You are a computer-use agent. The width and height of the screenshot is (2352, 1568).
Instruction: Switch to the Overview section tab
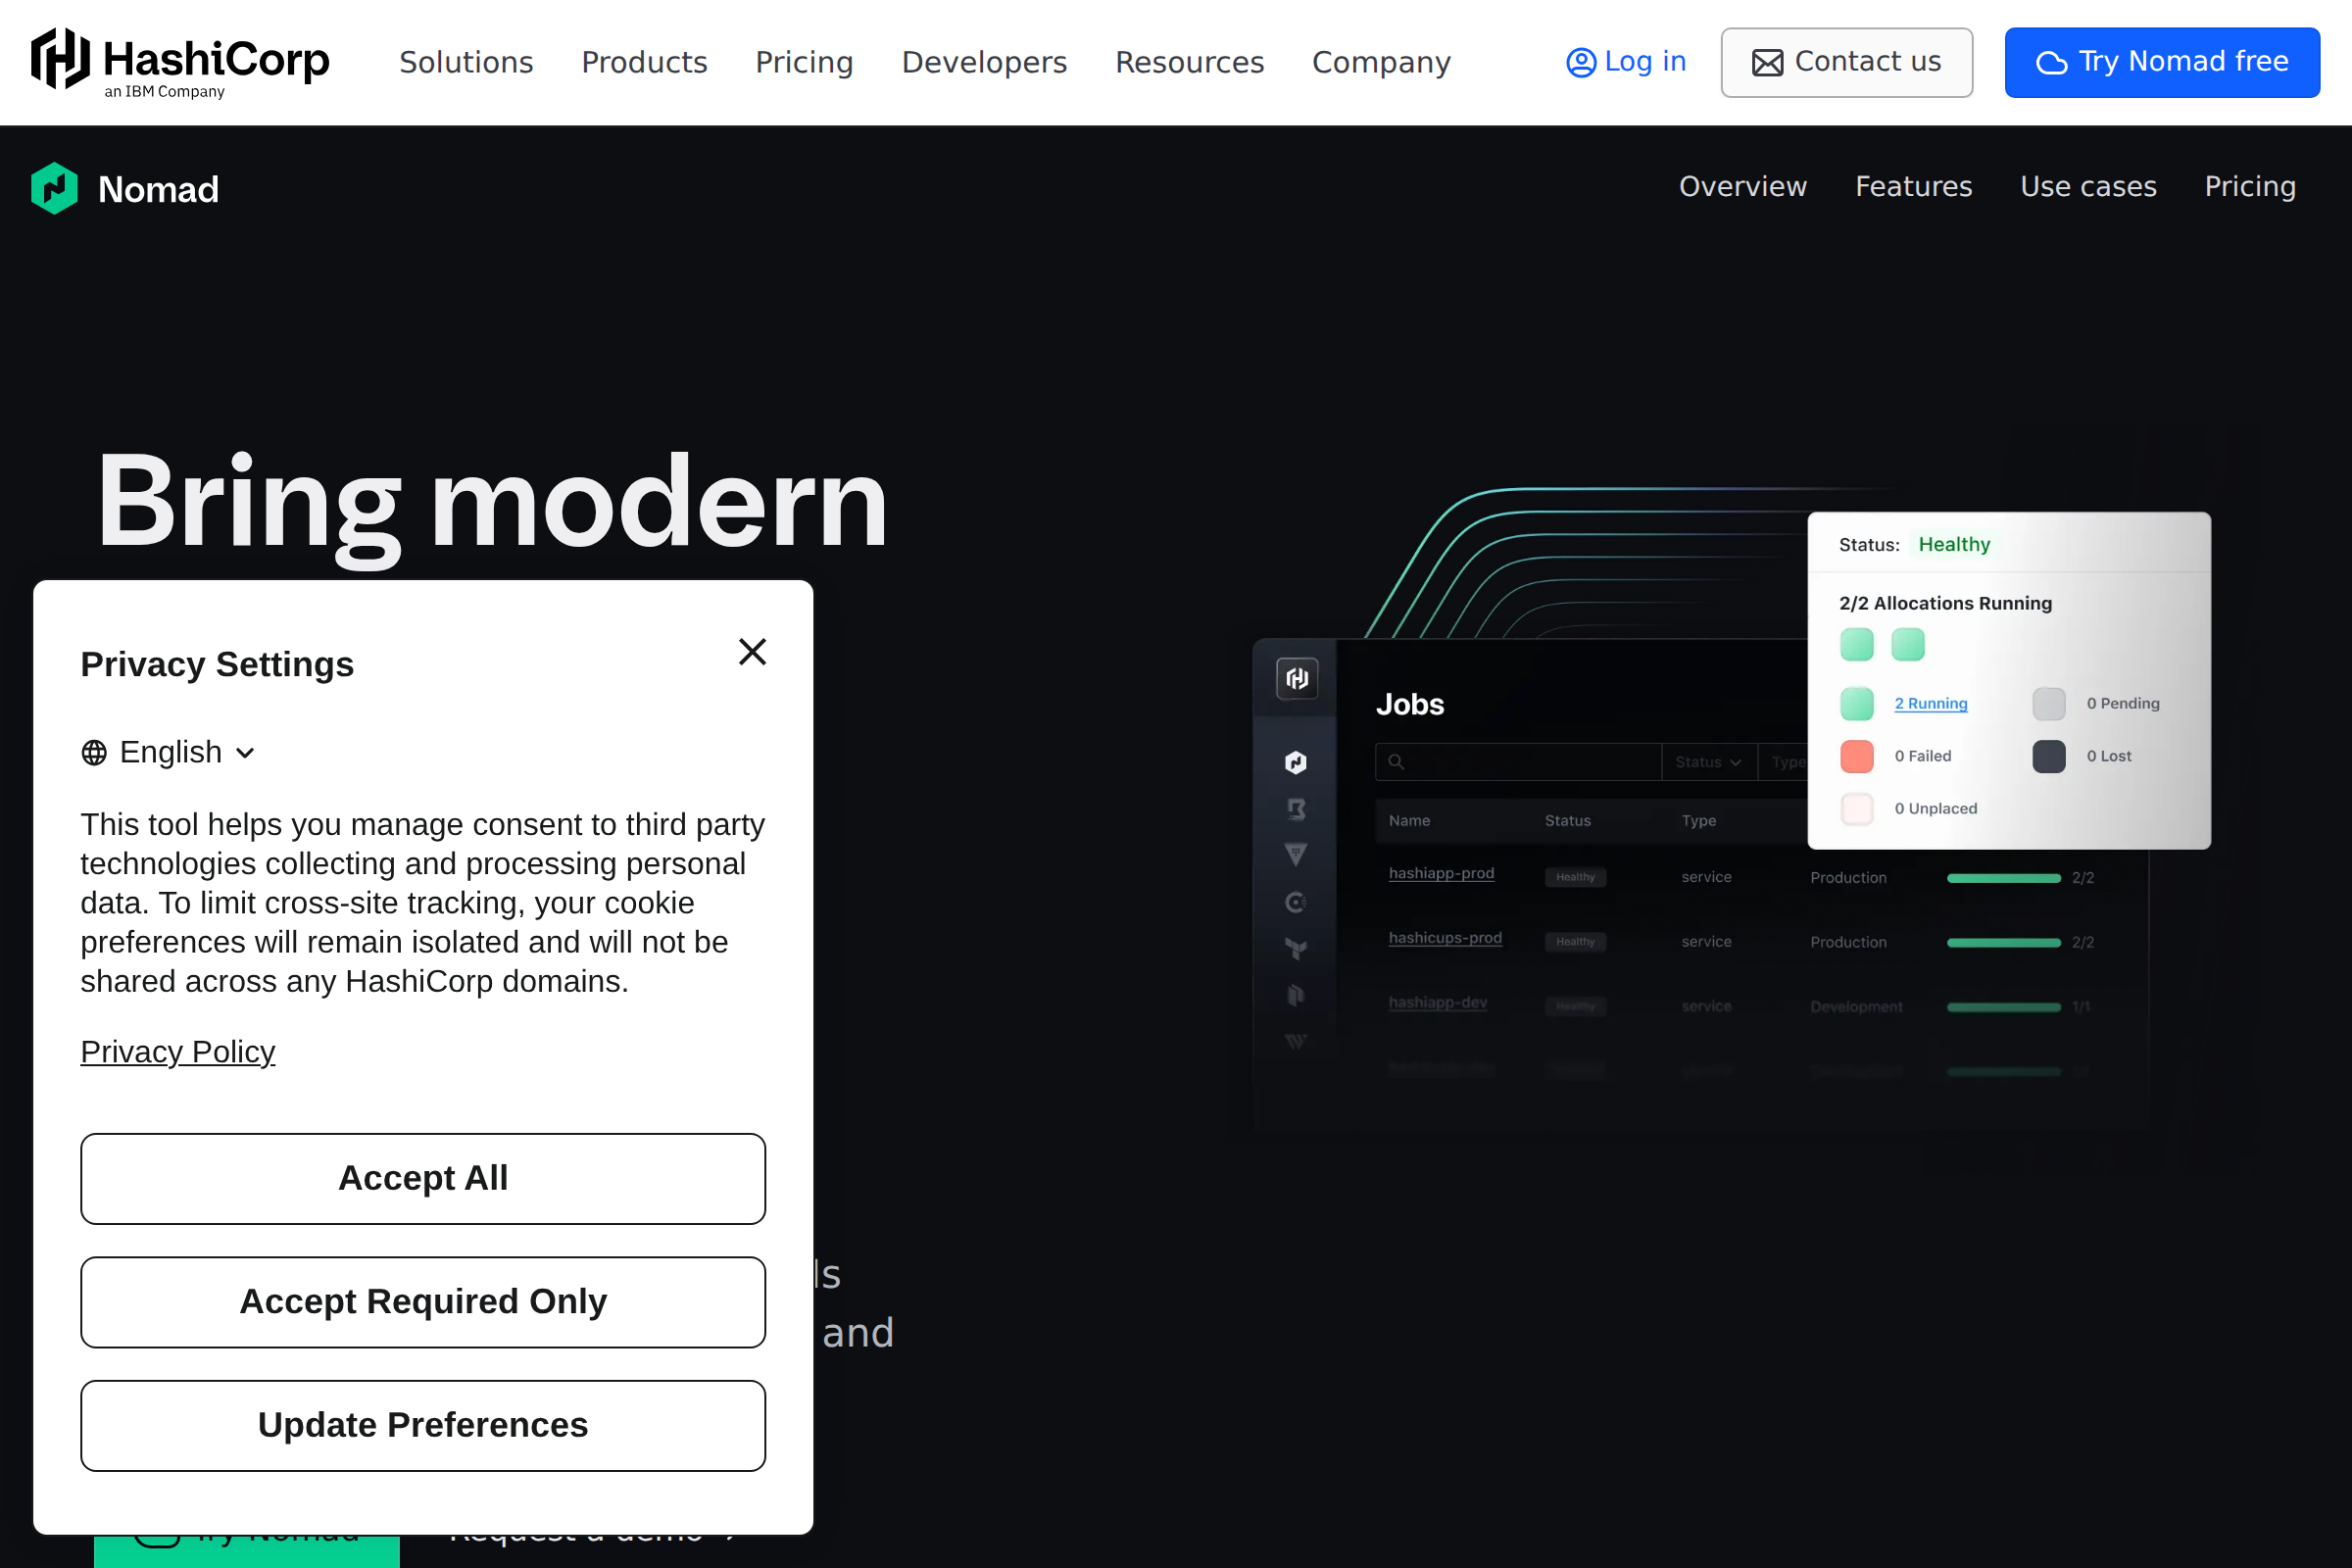click(1743, 187)
